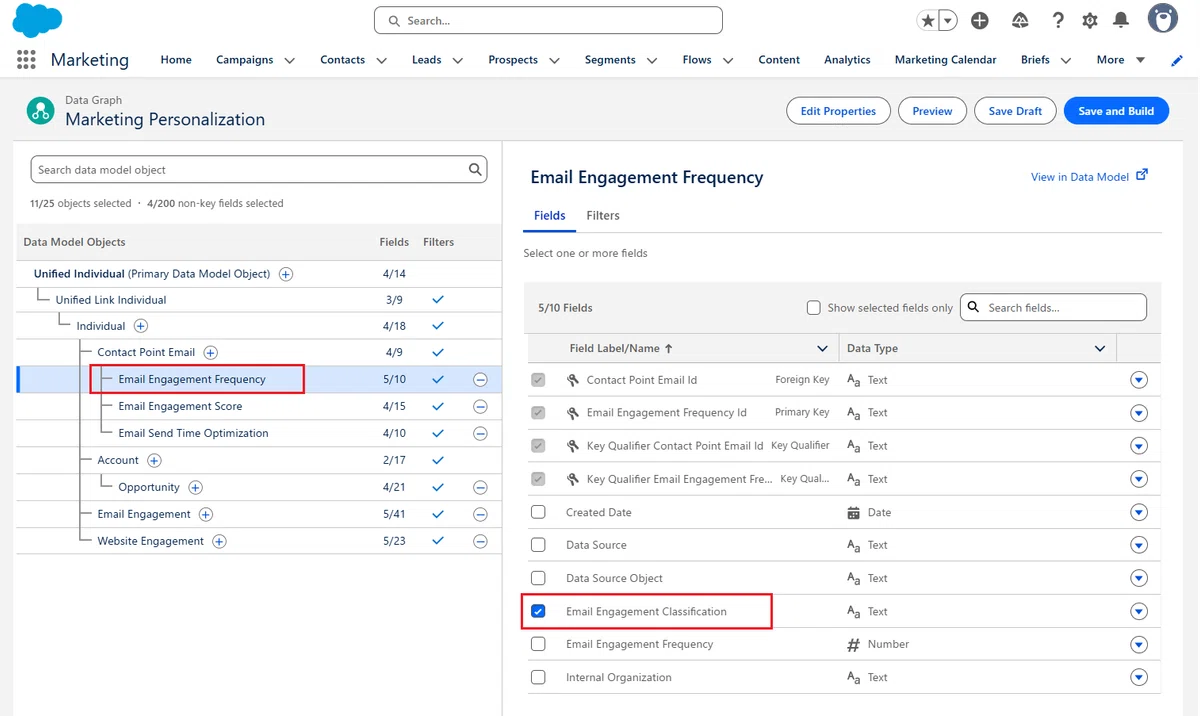Click the external link icon by View in Data Model
Screen dimensions: 1200x716
point(1142,175)
